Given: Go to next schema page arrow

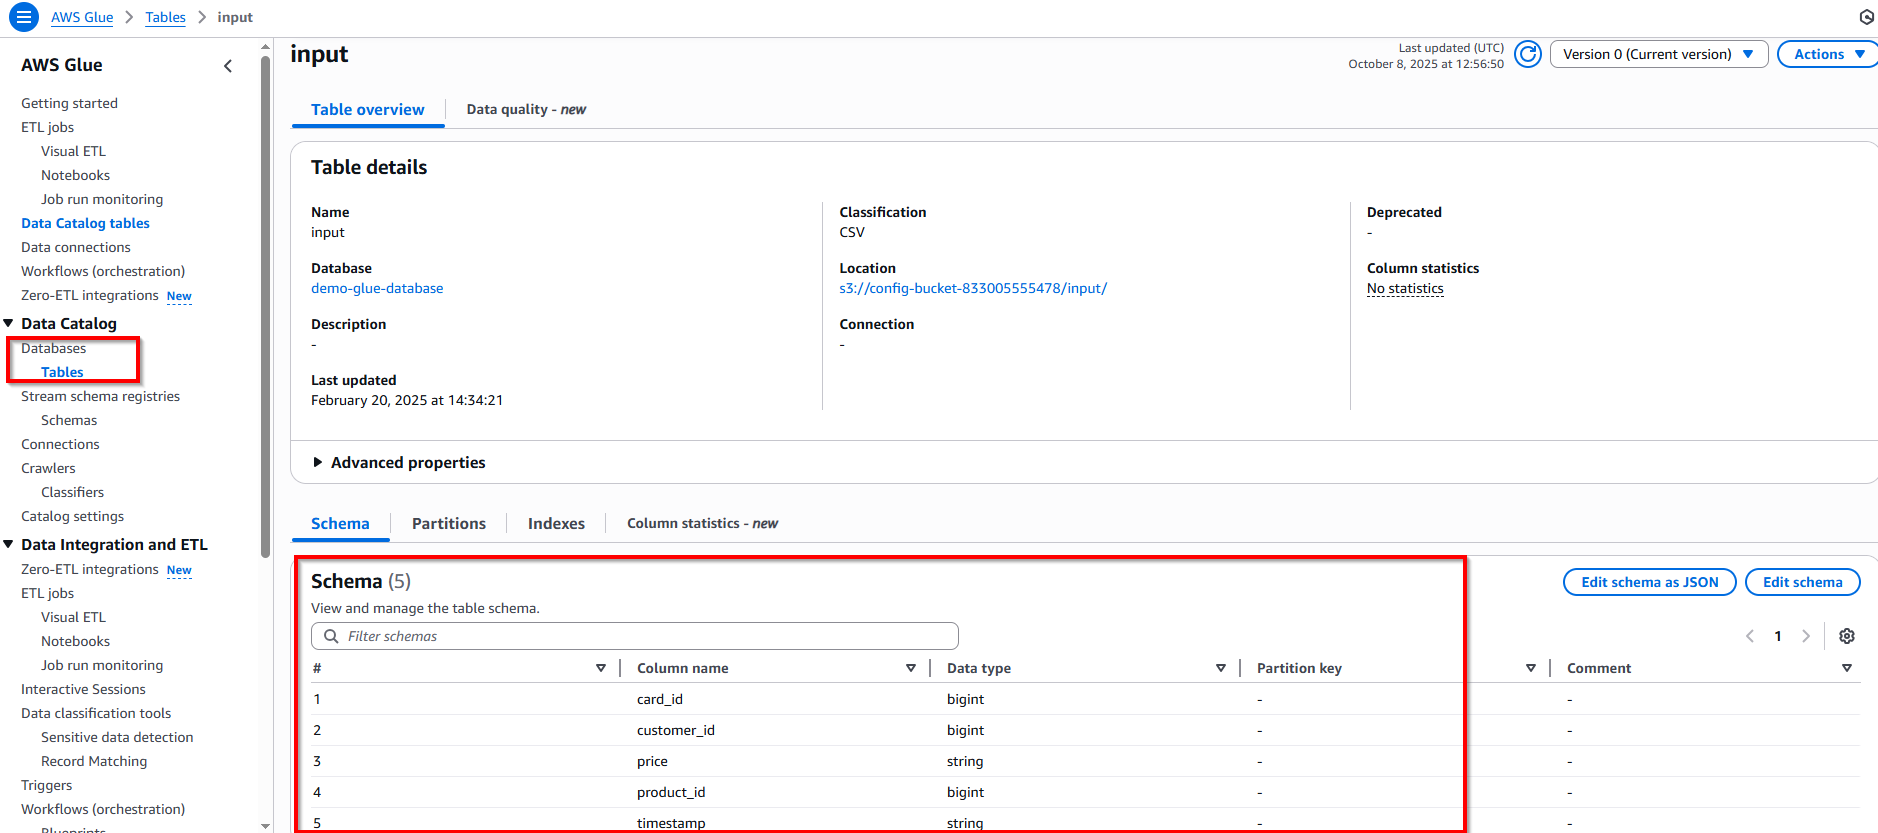Looking at the screenshot, I should pos(1805,636).
